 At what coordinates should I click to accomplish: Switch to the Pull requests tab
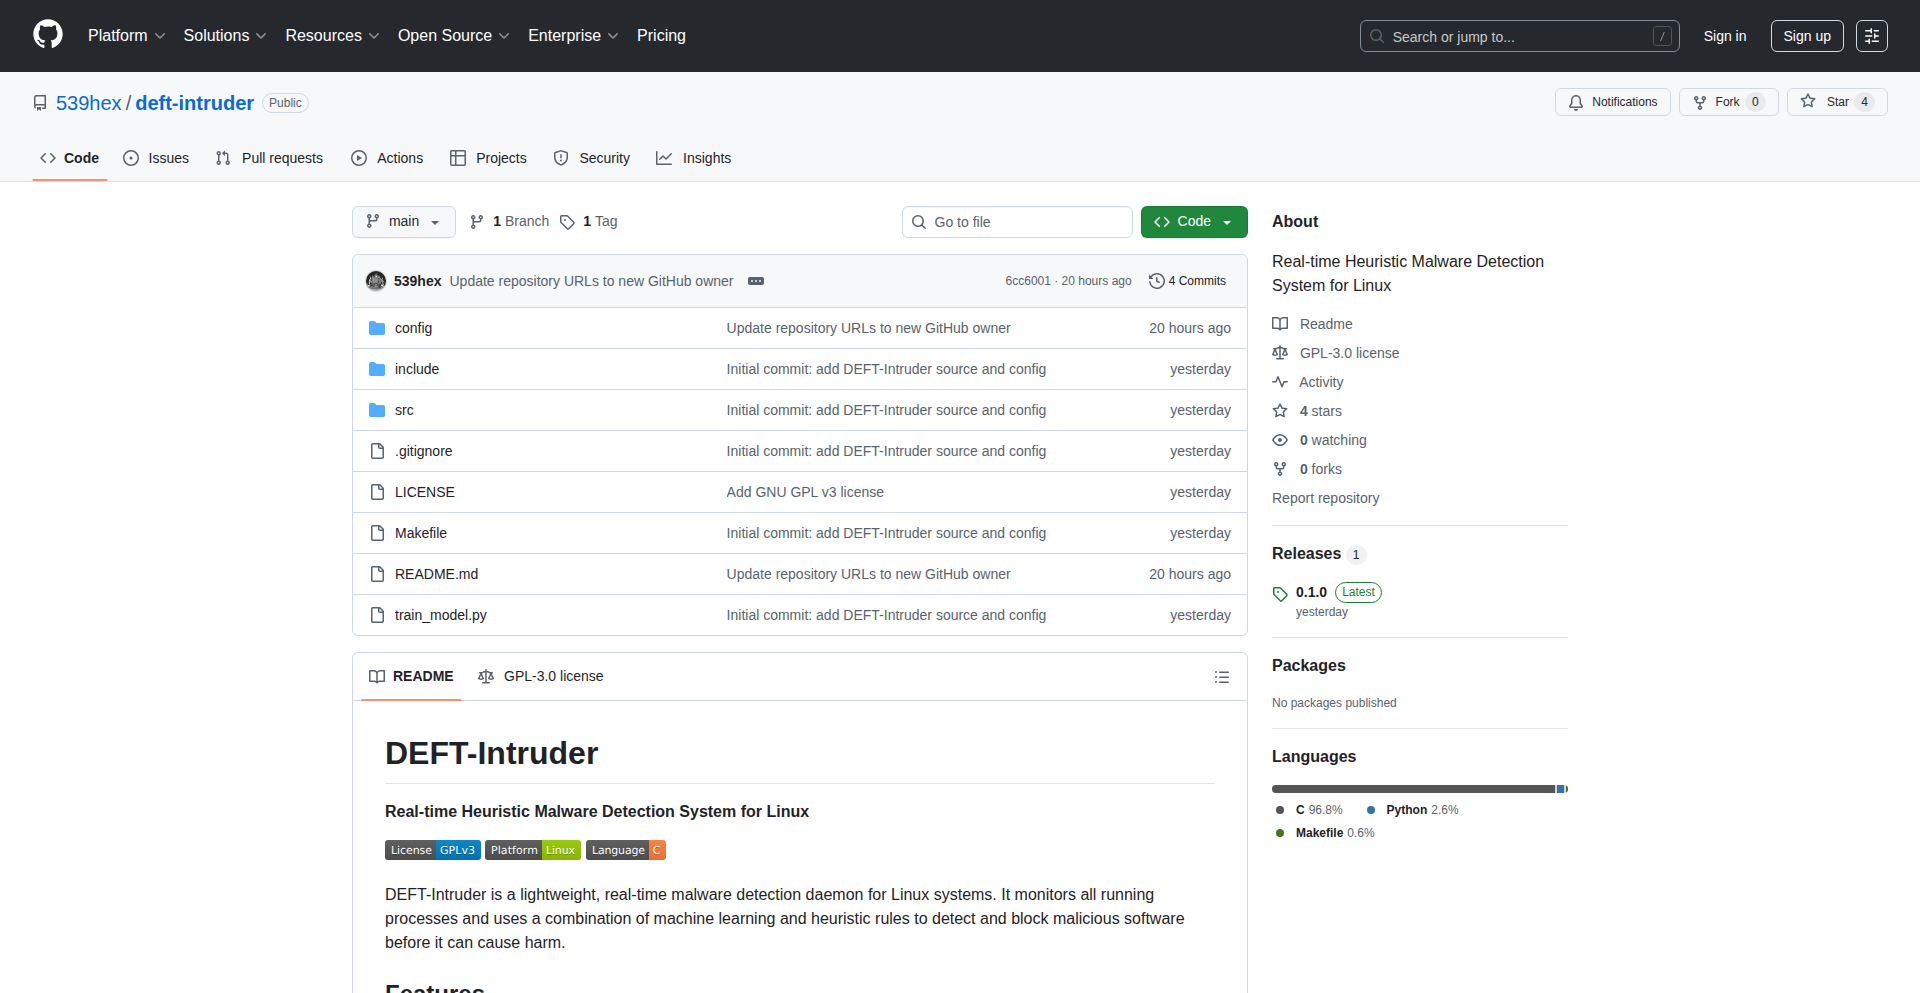click(268, 158)
